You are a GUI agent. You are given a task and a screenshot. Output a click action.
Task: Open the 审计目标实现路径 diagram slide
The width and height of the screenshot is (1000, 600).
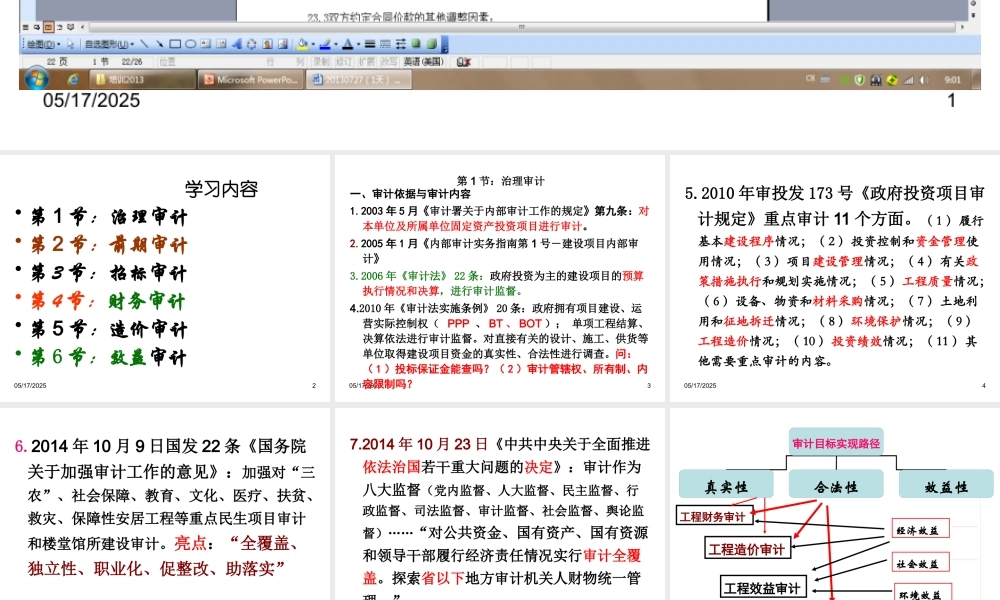[x=835, y=504]
